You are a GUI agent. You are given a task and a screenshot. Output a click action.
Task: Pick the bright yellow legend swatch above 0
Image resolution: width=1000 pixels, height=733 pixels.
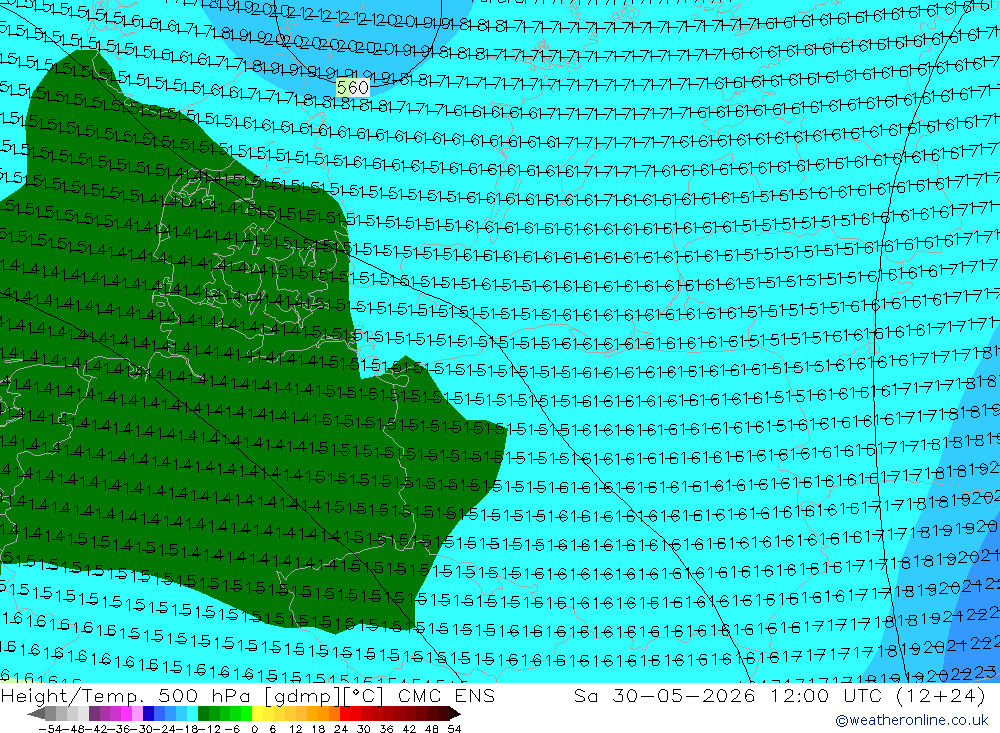pos(258,713)
